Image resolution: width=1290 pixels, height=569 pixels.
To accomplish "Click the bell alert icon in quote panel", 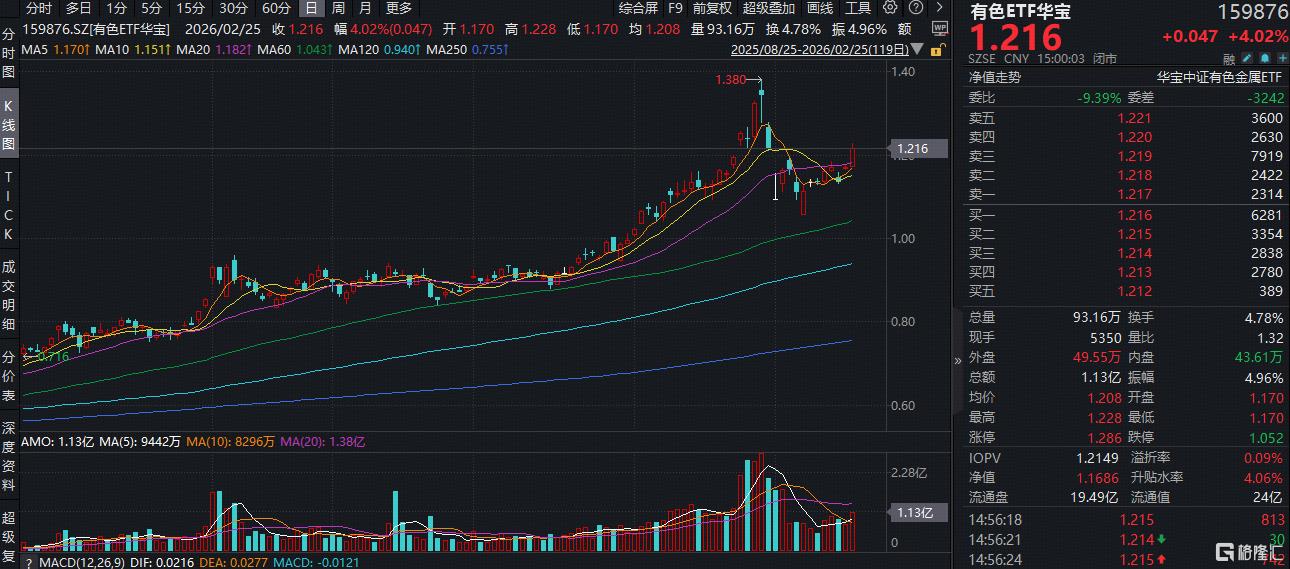I will [1265, 59].
